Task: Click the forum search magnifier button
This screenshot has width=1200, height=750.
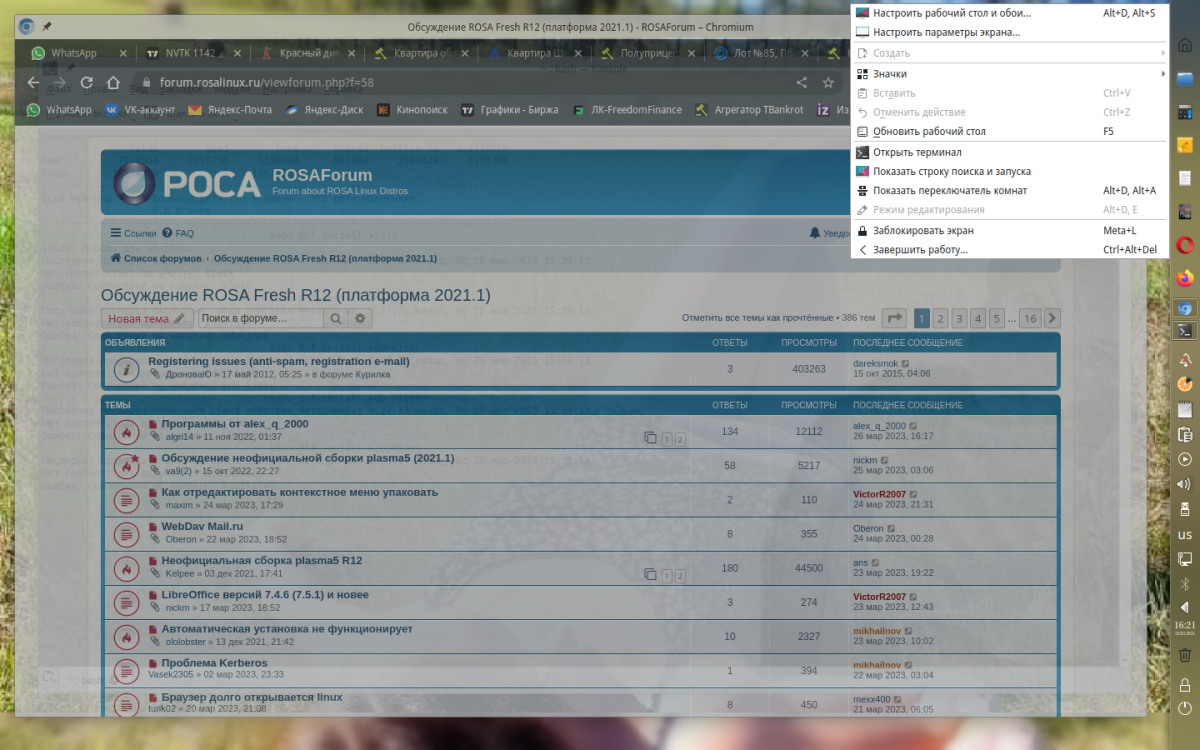Action: 336,318
